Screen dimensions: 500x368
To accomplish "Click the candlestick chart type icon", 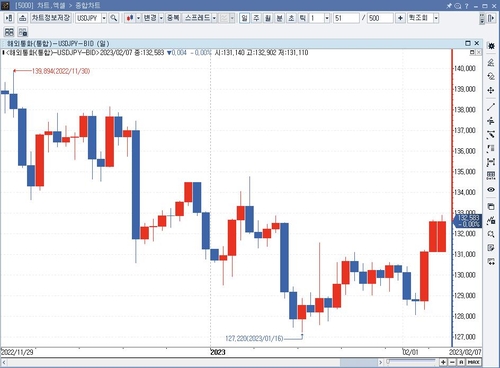I will tap(130, 18).
